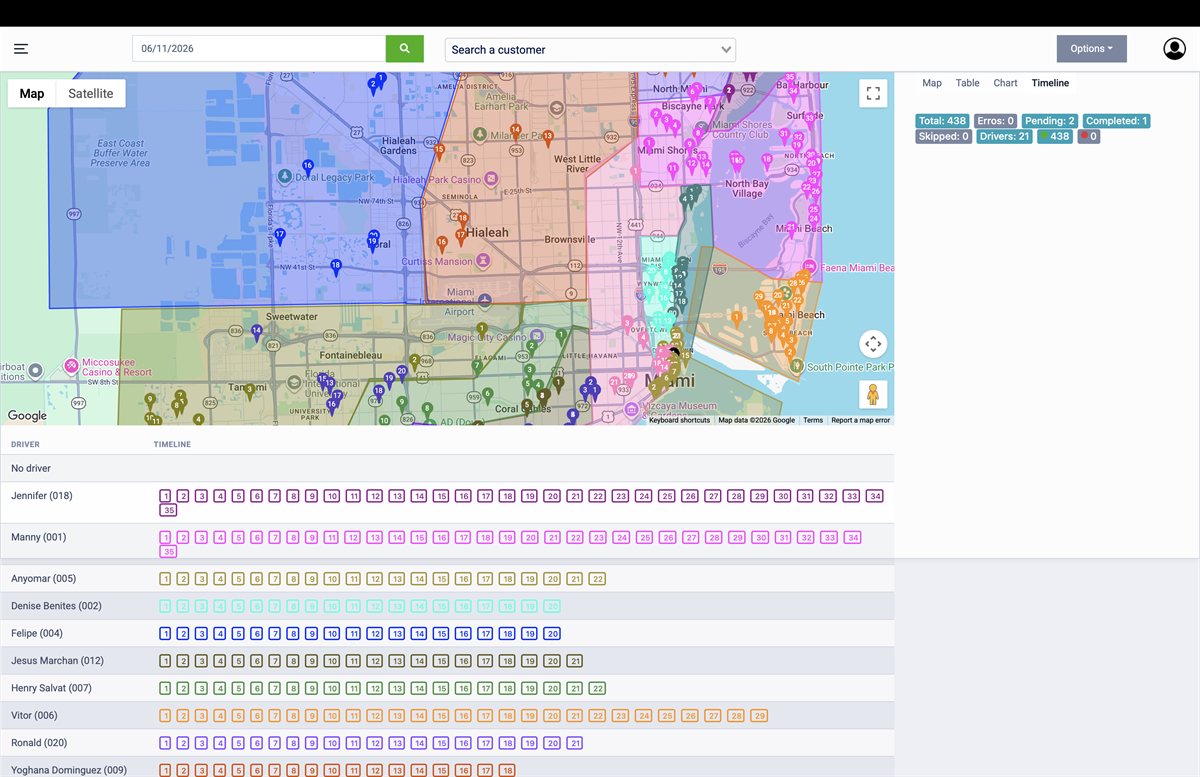Click driver name Jesus Marchan (012)
The image size is (1200, 777).
pos(58,661)
